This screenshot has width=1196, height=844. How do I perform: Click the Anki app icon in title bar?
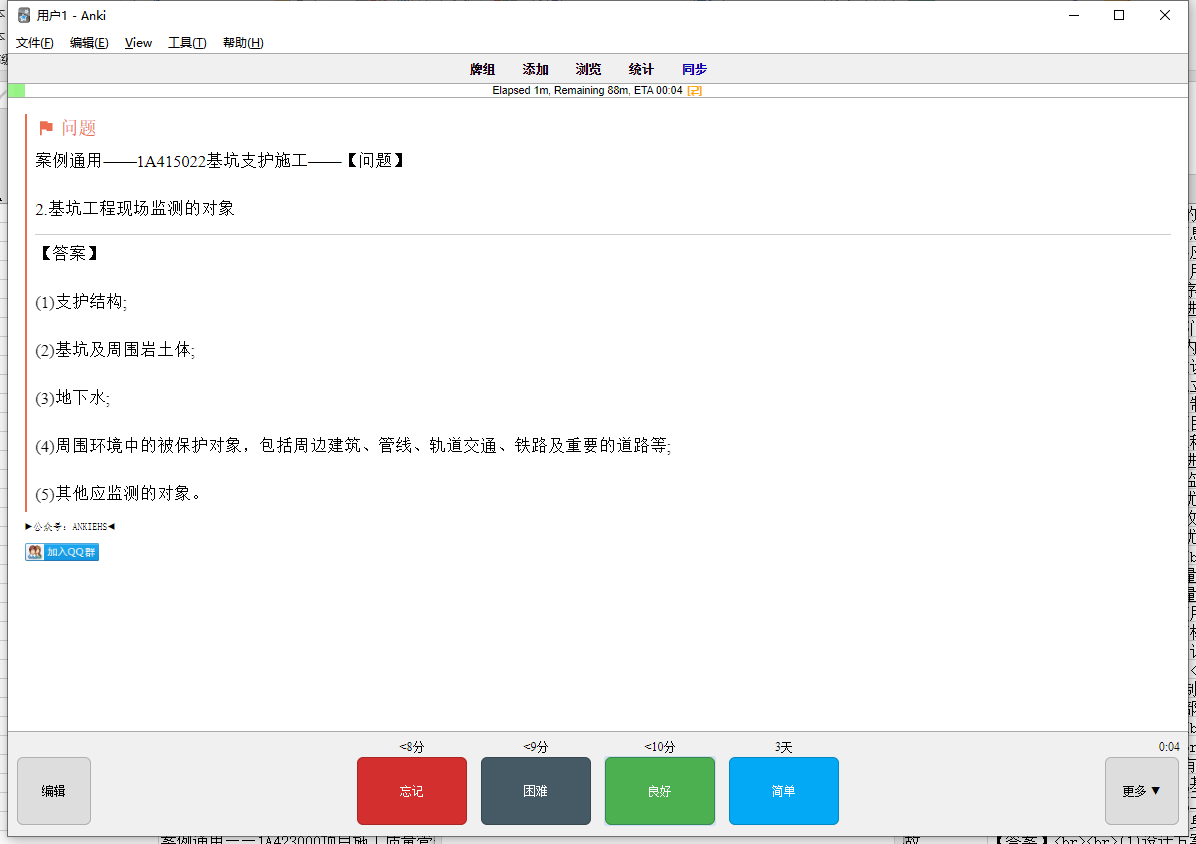(24, 15)
